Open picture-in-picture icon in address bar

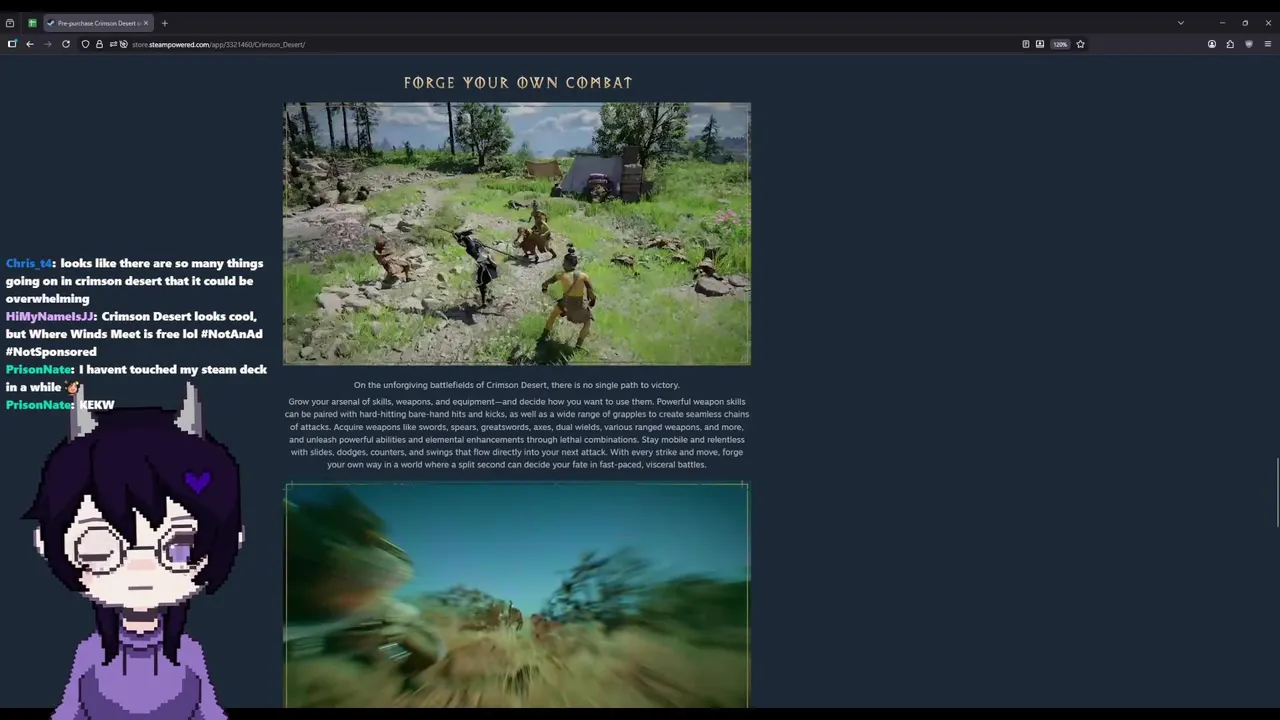pyautogui.click(x=1040, y=44)
